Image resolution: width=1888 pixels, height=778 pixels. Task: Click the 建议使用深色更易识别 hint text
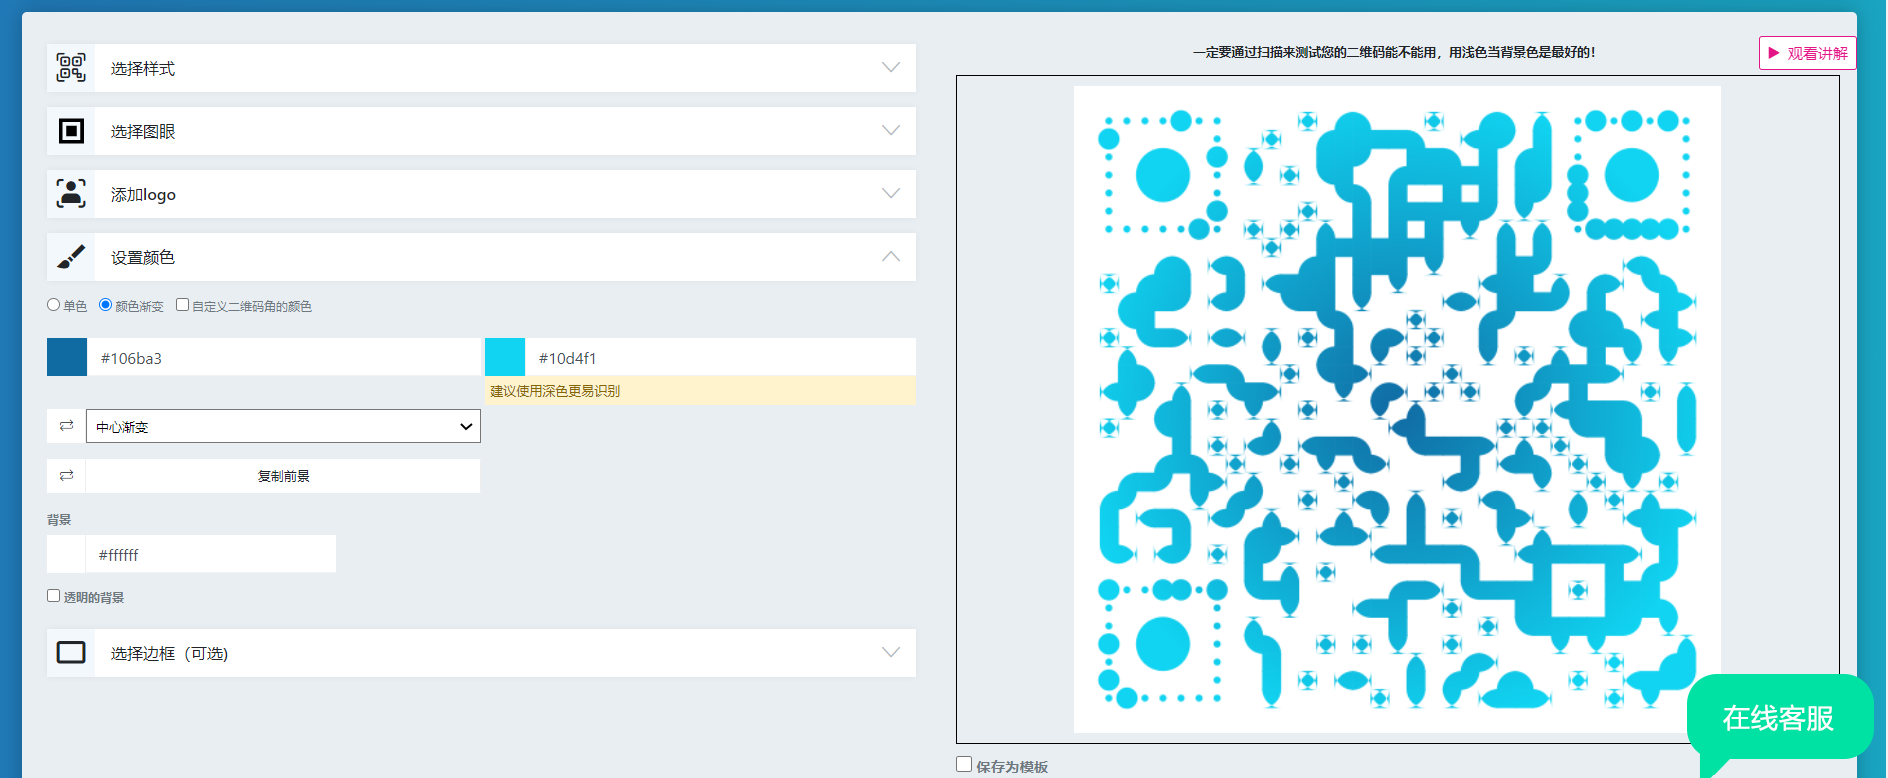click(x=555, y=391)
